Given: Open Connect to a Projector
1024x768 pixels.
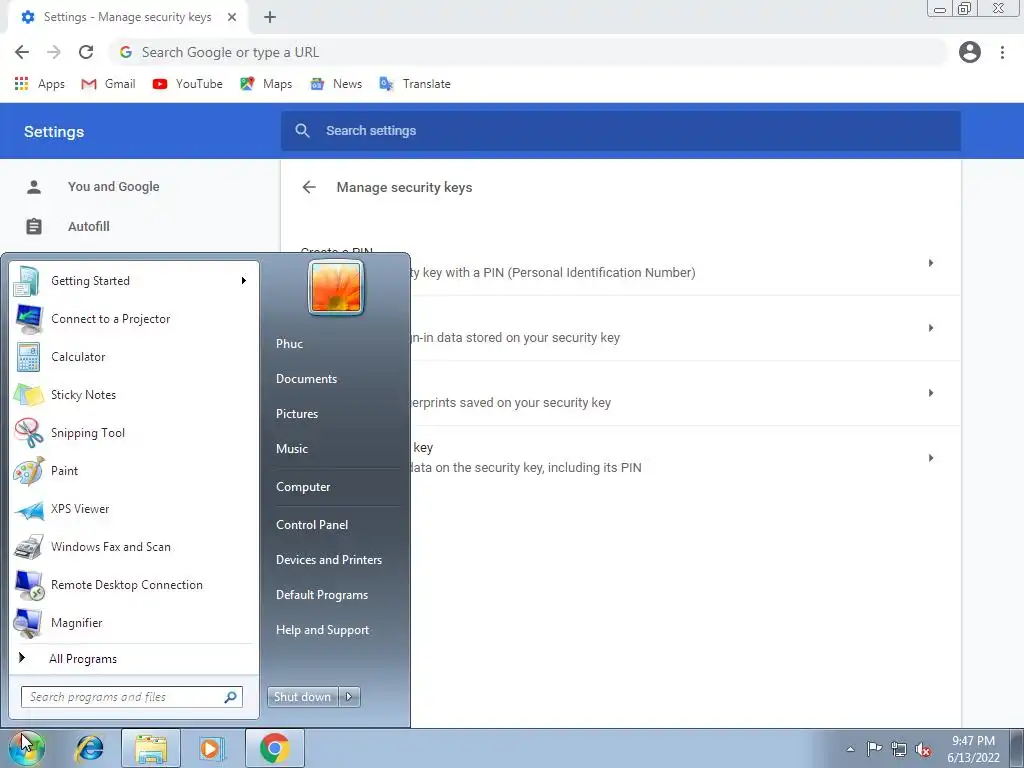Looking at the screenshot, I should (133, 319).
